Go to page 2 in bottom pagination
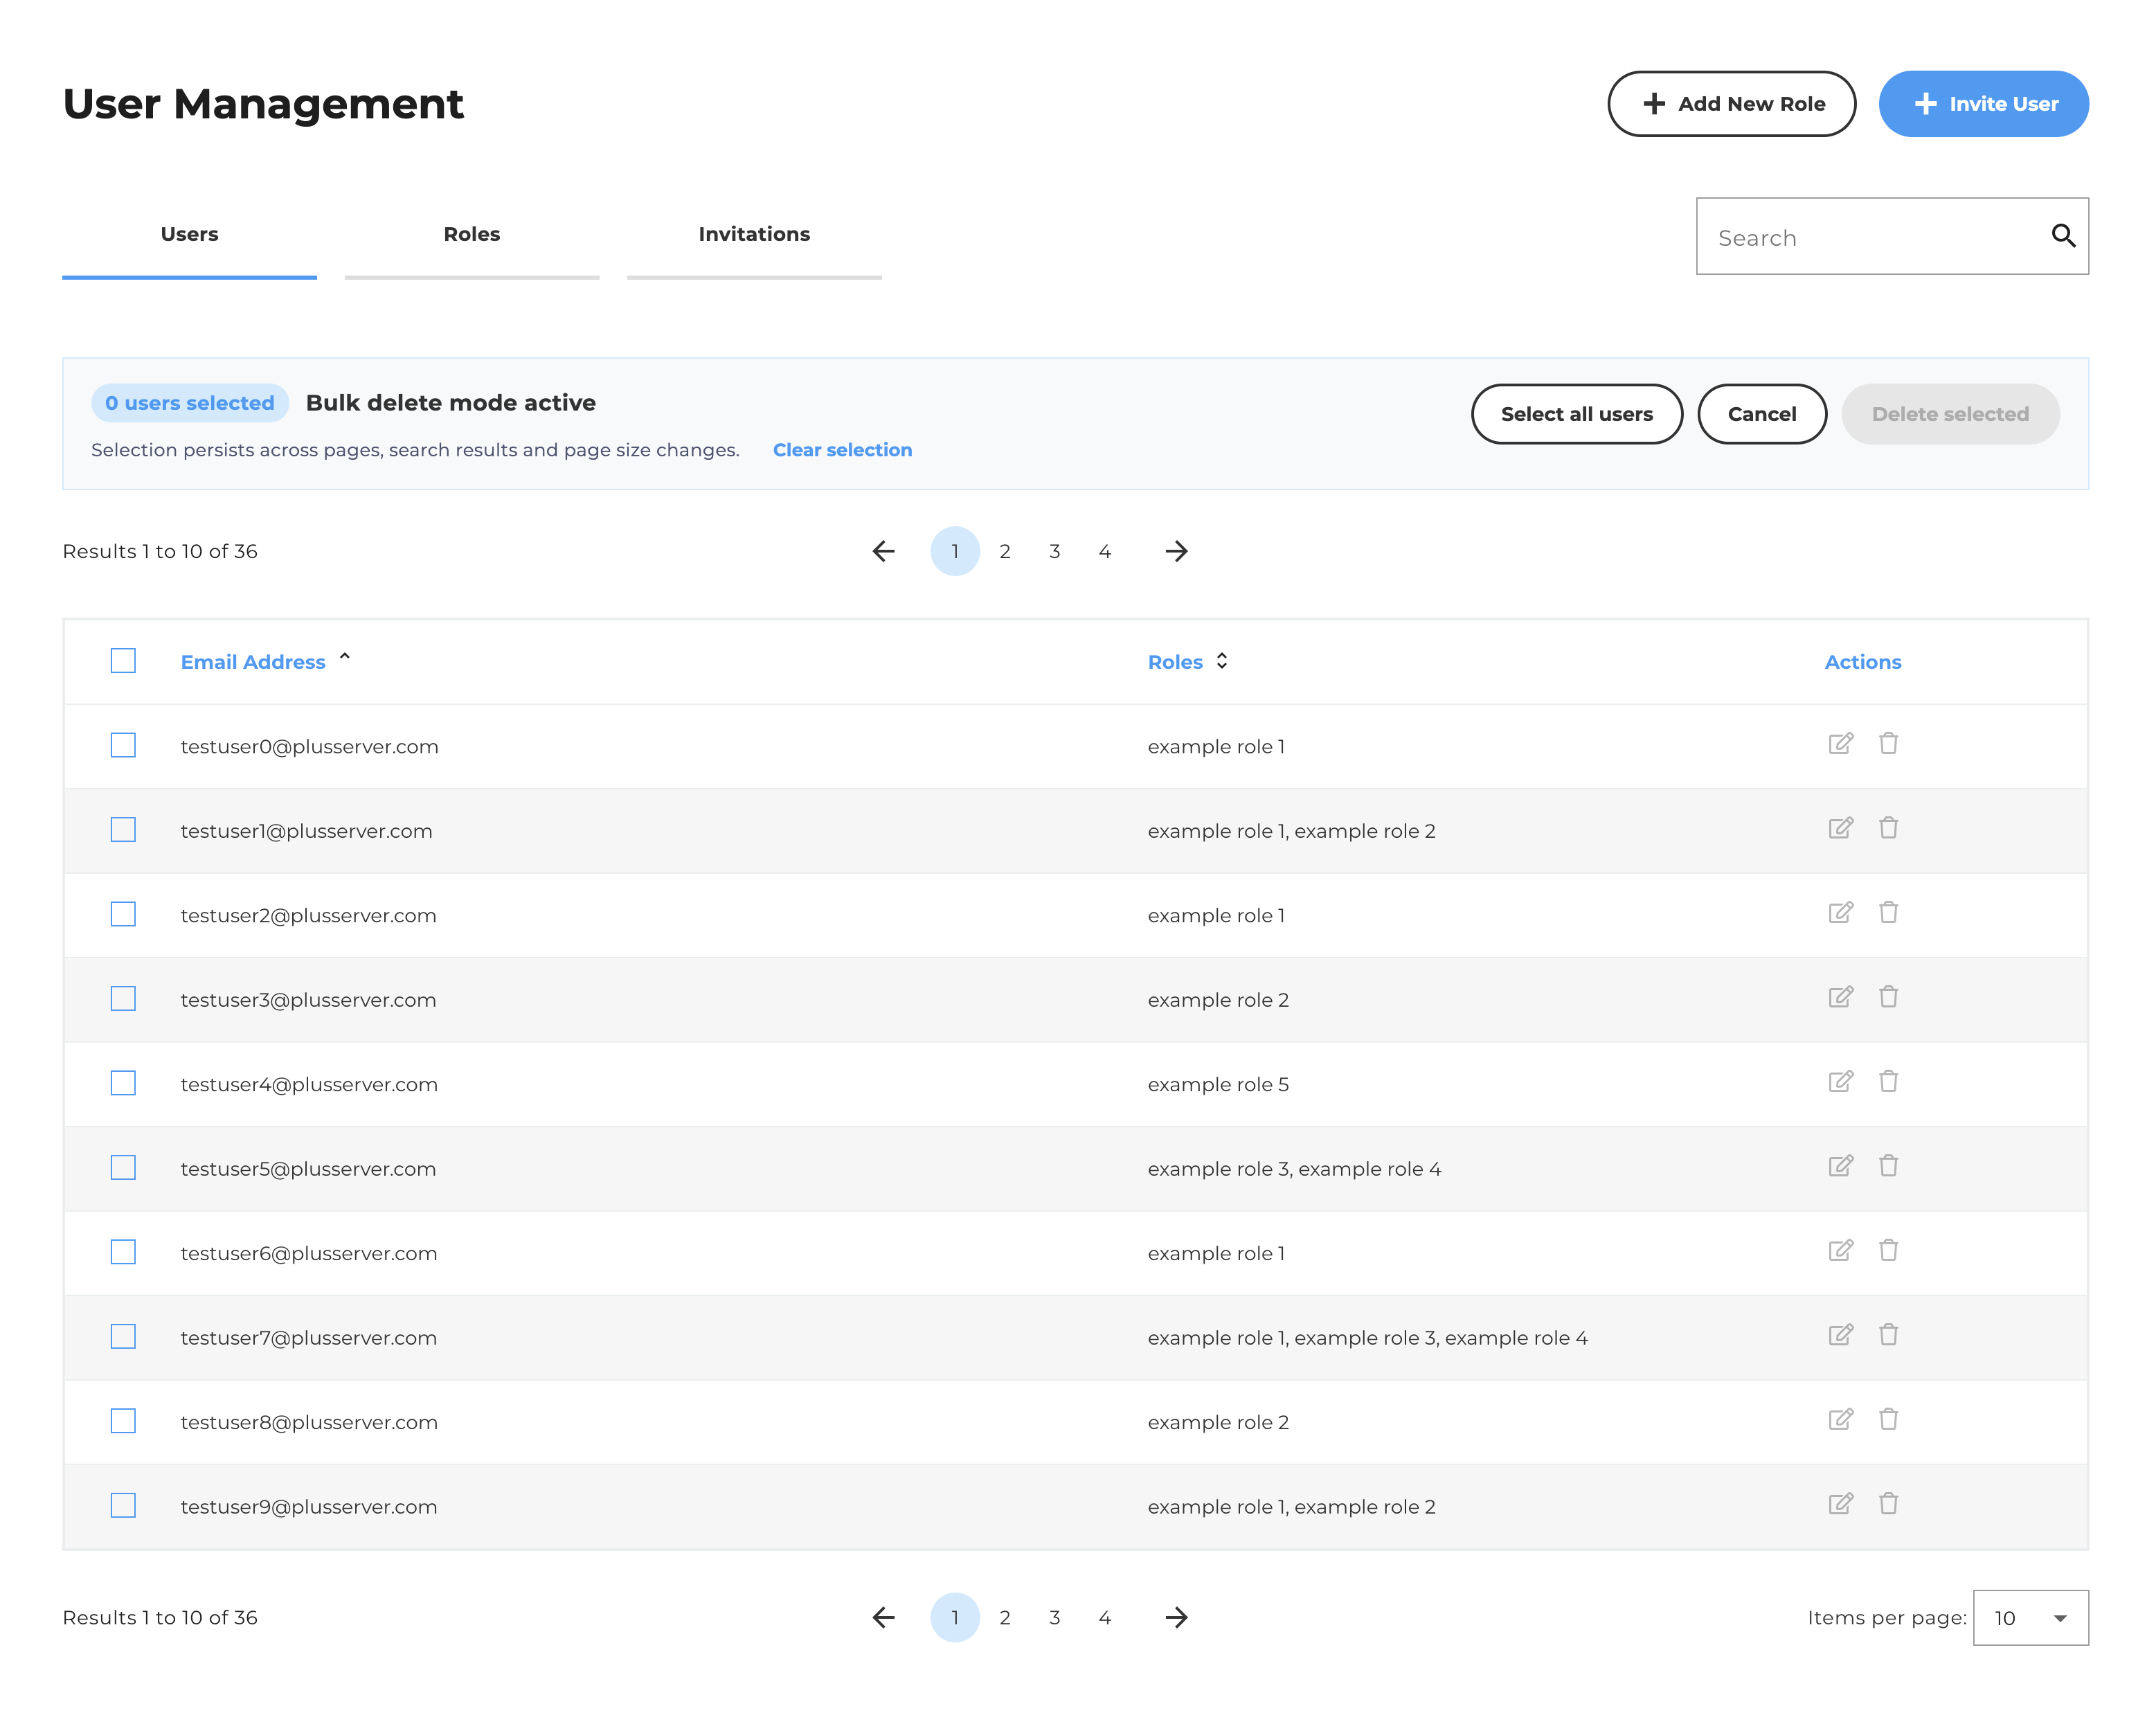Screen dimensions: 2156x1713 coord(1004,1617)
